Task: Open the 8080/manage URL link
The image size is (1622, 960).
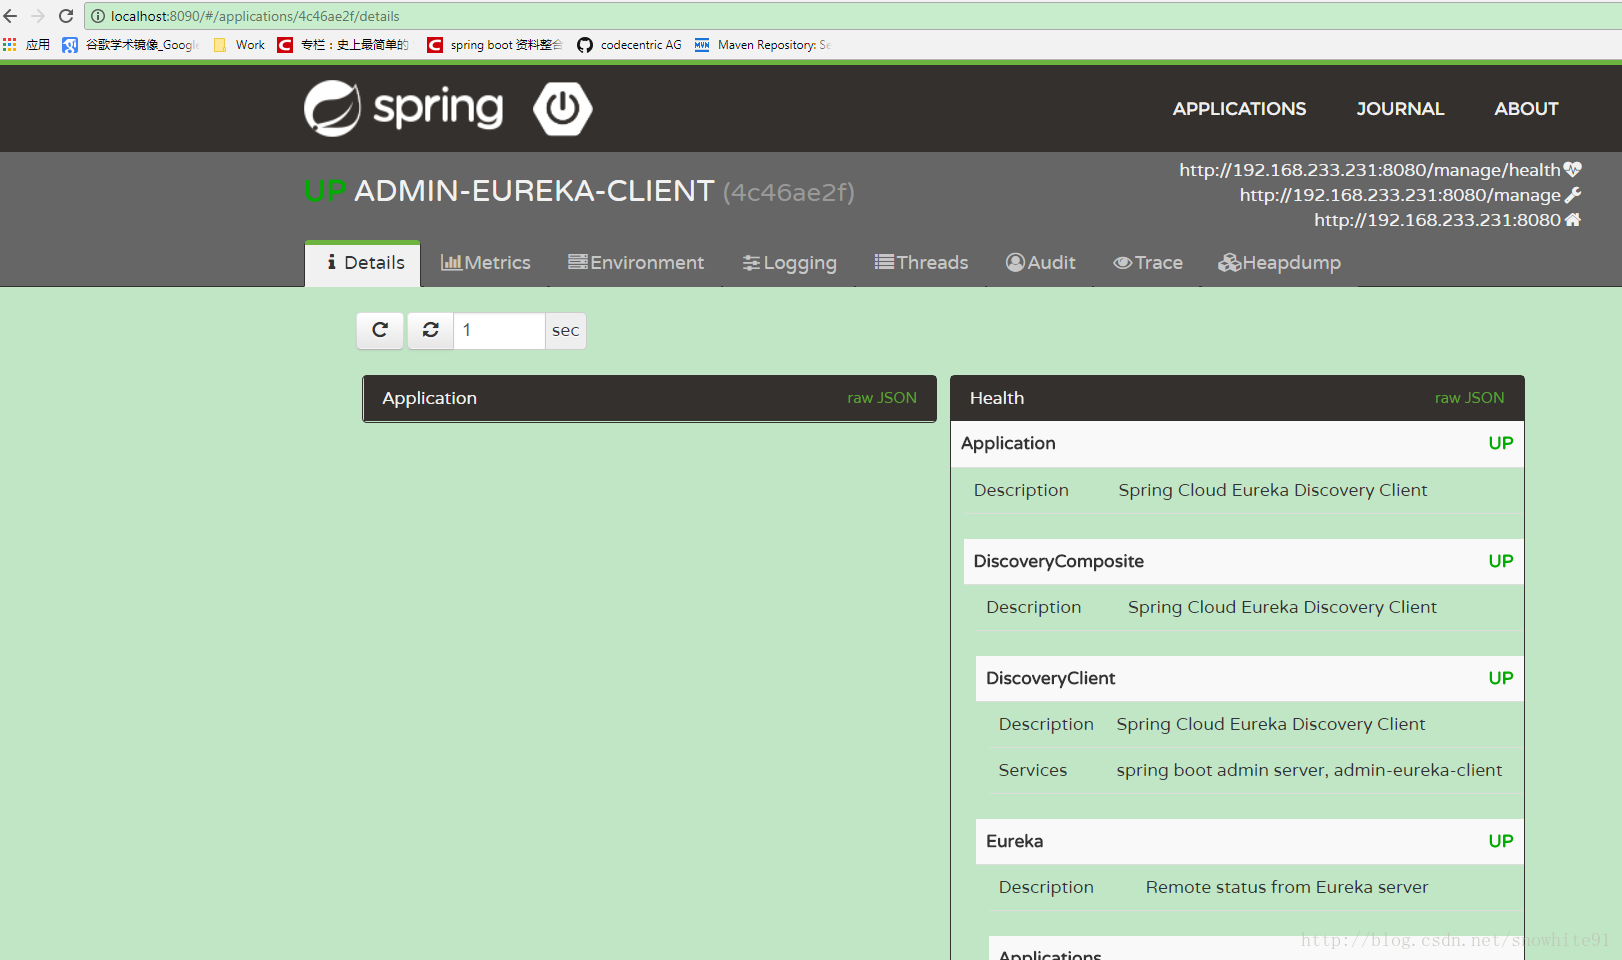Action: (1400, 195)
